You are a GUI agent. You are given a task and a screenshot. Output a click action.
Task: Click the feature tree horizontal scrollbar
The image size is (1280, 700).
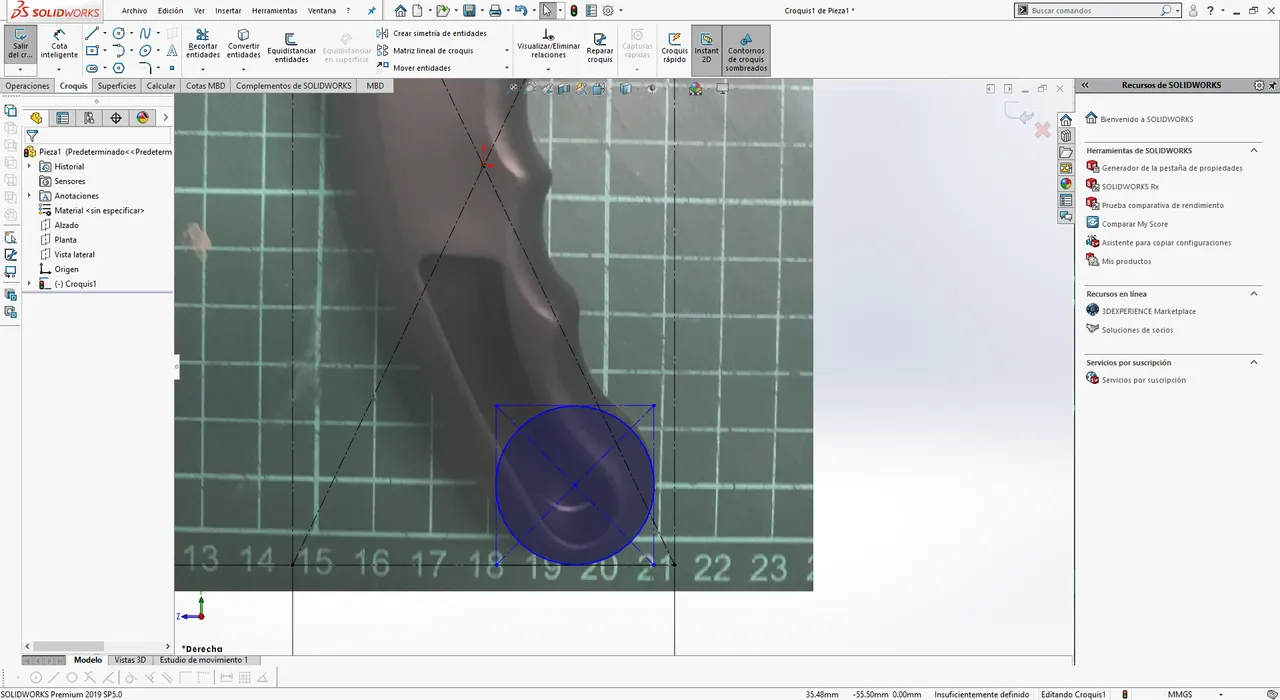click(x=68, y=647)
